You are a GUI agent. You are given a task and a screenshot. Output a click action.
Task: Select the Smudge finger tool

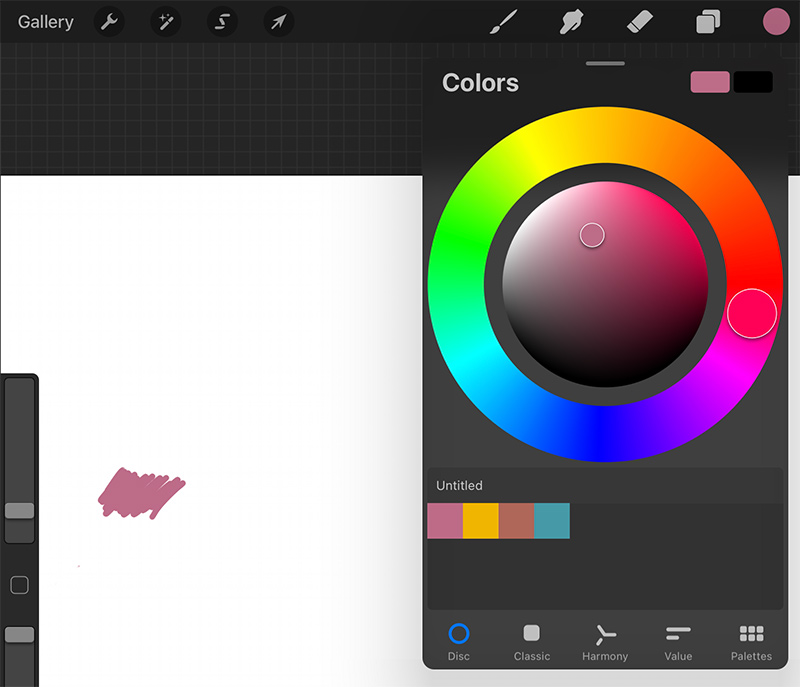571,22
